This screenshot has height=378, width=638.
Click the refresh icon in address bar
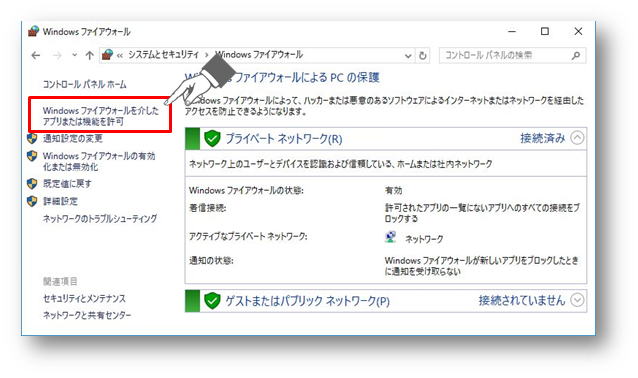pyautogui.click(x=423, y=55)
